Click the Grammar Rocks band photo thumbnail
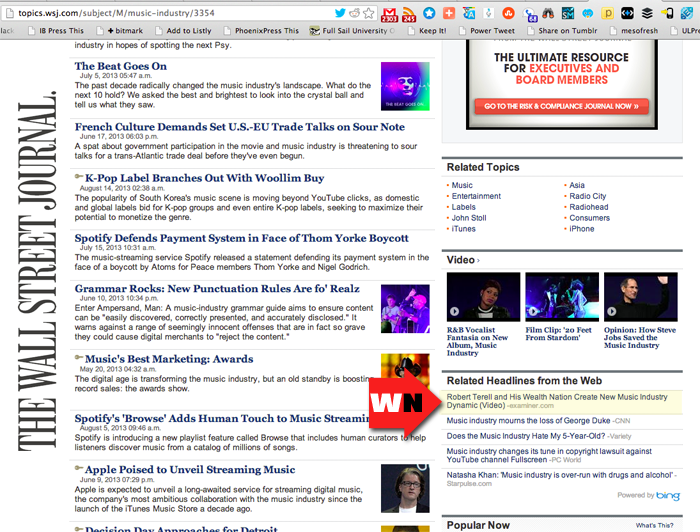Screen dimensions: 700x532 coord(405,309)
